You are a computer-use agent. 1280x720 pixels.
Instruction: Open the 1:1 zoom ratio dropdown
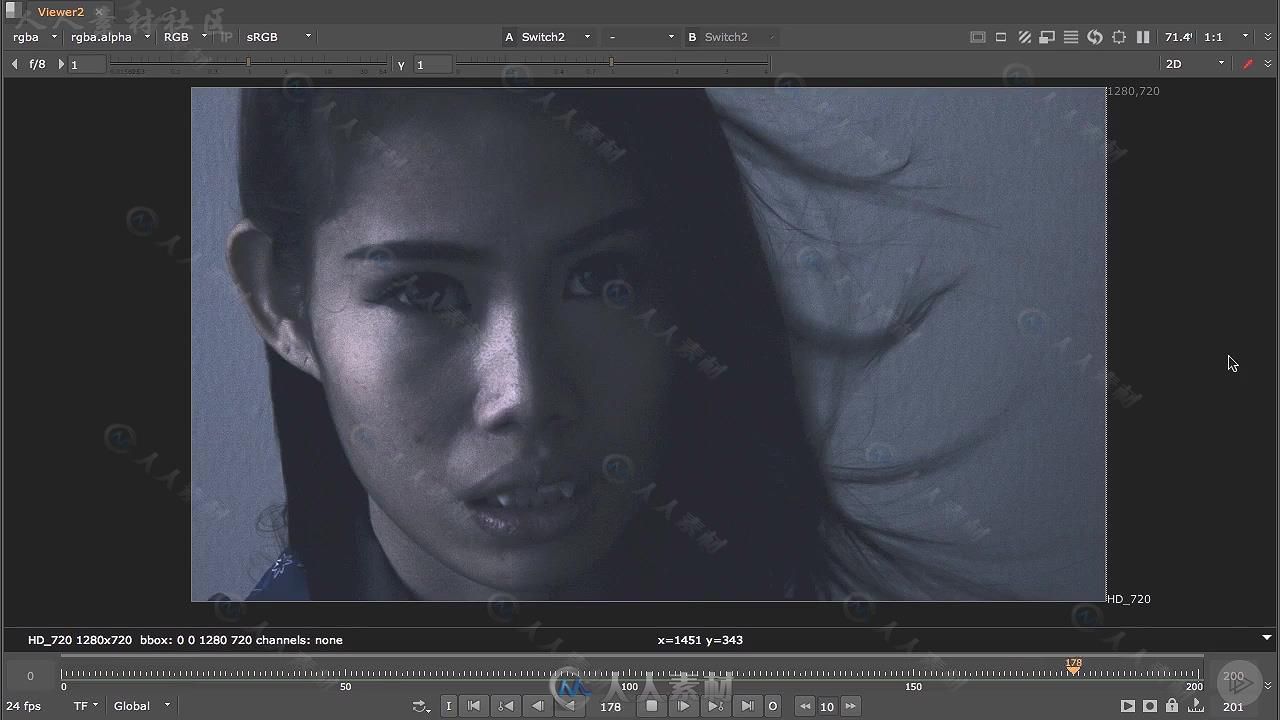tap(1227, 37)
